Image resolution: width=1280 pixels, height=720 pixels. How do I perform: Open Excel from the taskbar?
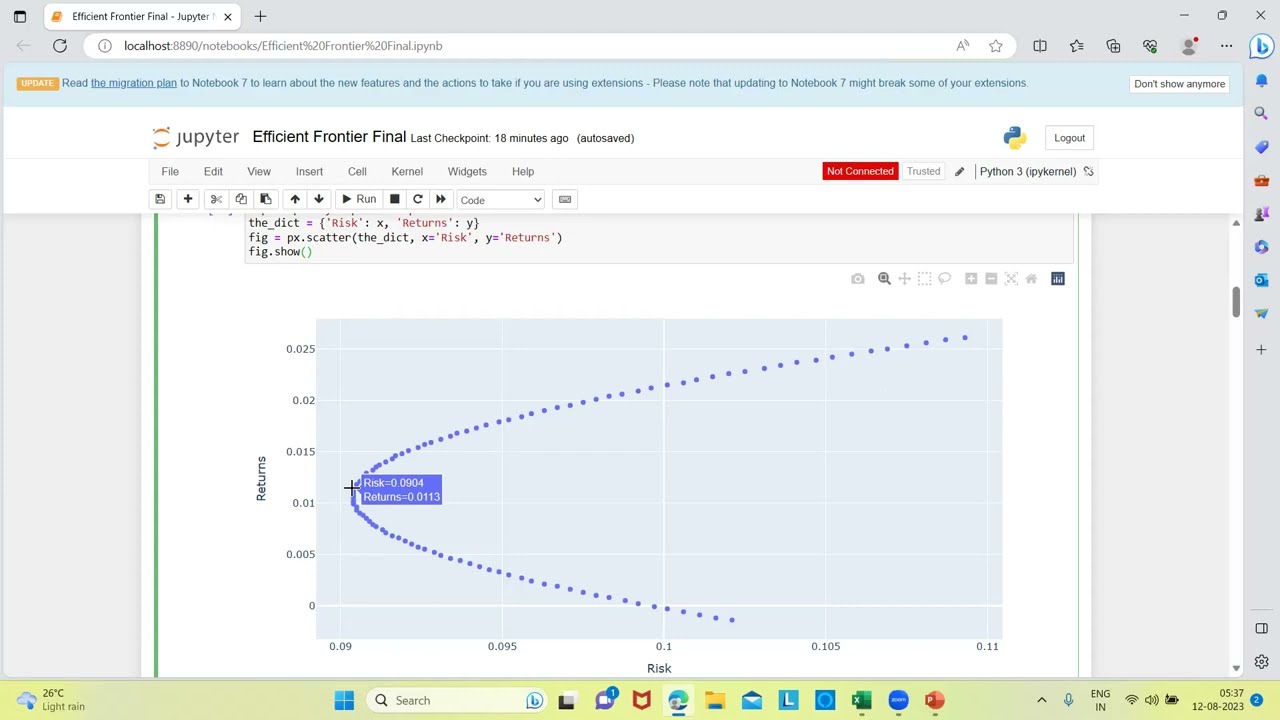[861, 700]
